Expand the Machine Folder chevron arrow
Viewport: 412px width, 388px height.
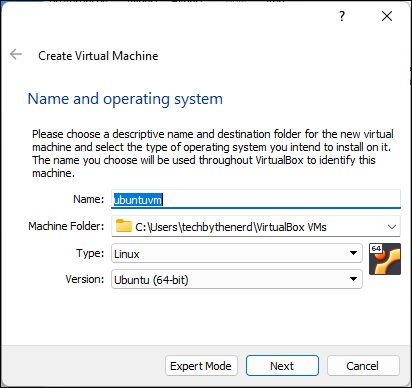pyautogui.click(x=392, y=227)
